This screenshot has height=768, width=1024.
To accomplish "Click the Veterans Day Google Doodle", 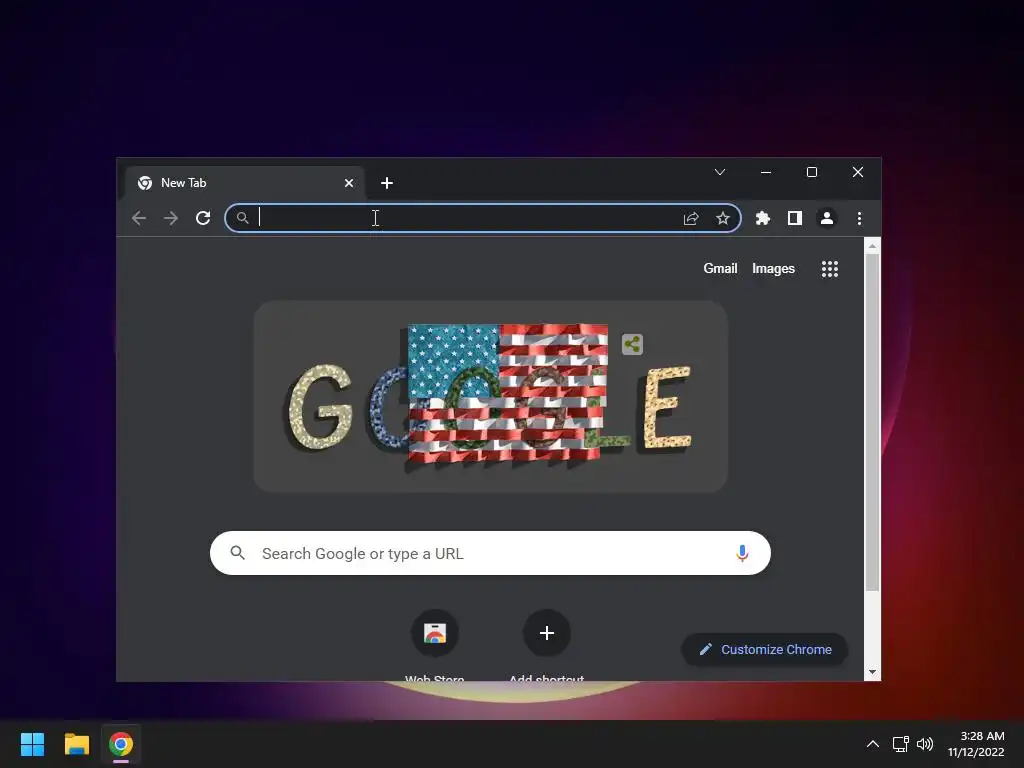I will click(x=490, y=396).
